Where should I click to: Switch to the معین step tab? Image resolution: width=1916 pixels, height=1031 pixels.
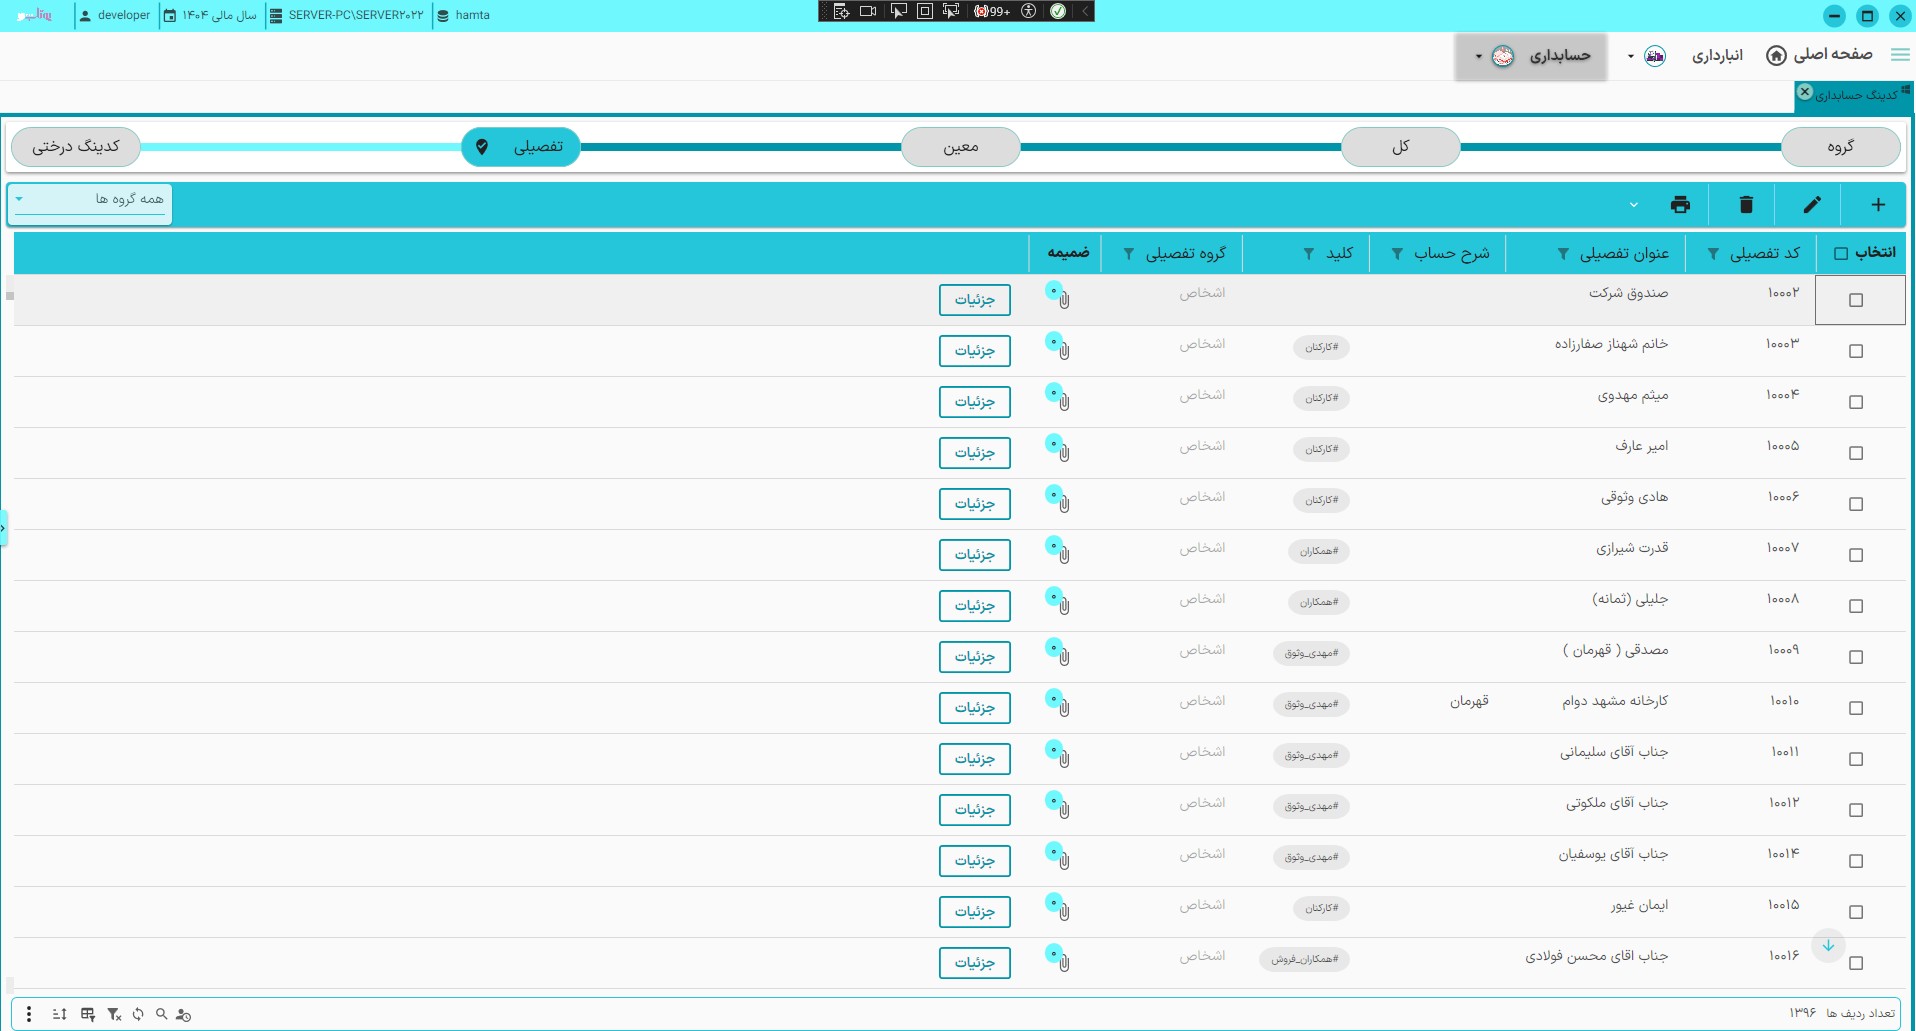point(960,147)
